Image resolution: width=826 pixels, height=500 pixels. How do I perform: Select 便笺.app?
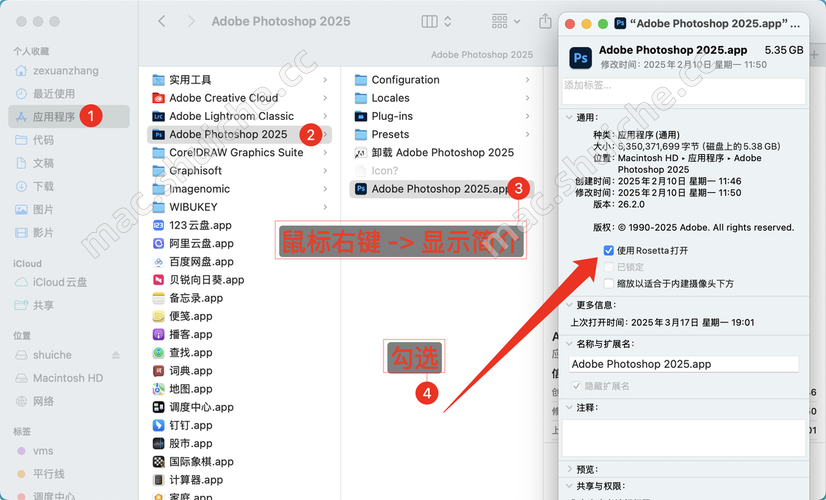[239, 316]
